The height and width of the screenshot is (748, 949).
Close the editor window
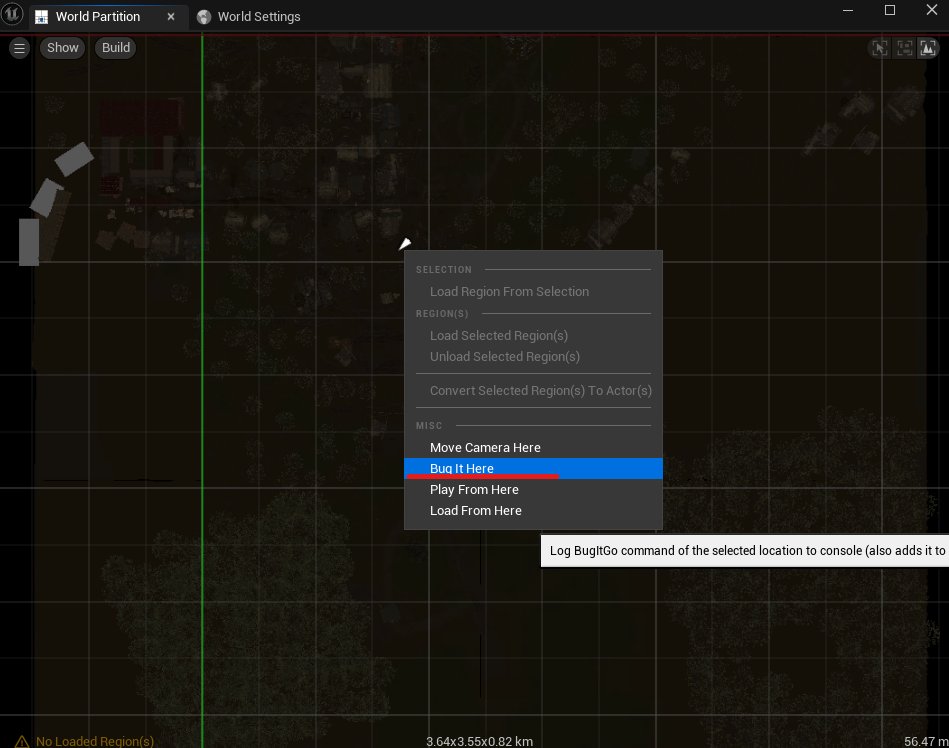(932, 10)
